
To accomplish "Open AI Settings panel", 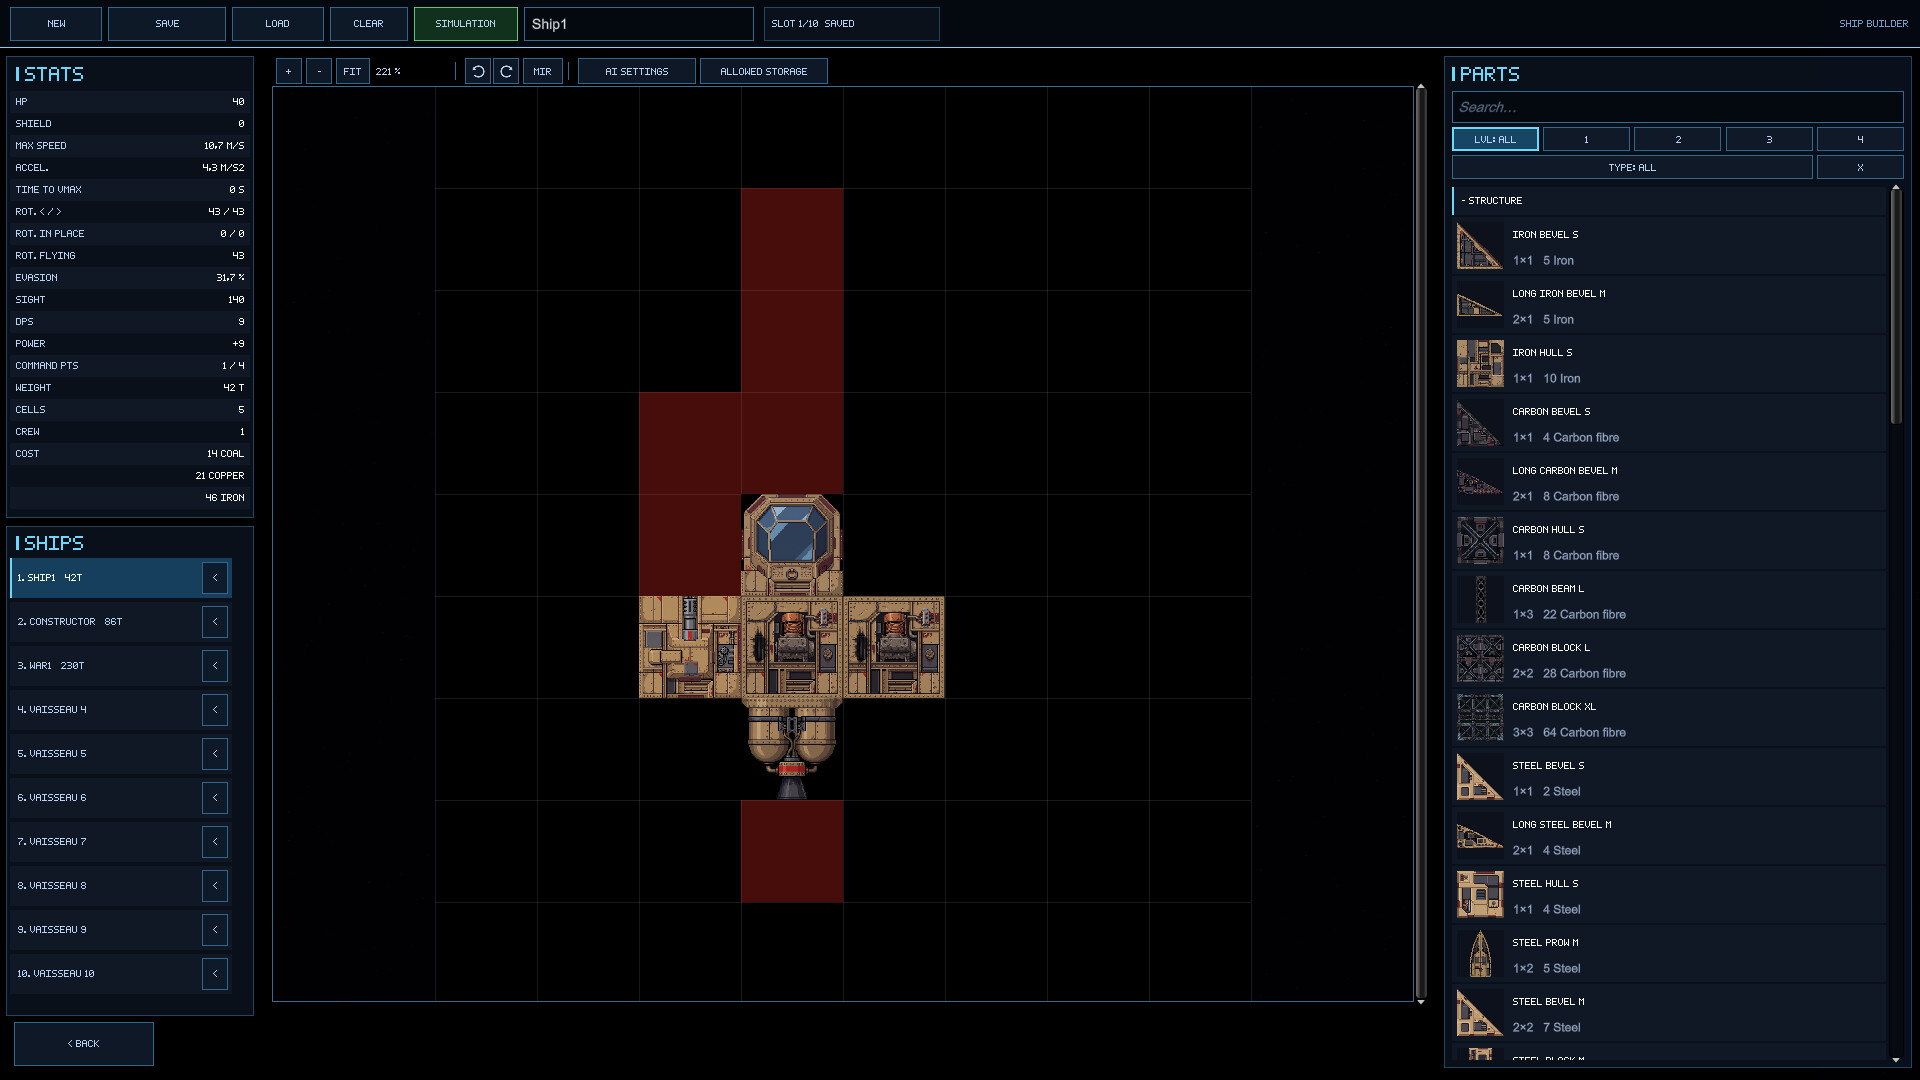I will tap(636, 71).
